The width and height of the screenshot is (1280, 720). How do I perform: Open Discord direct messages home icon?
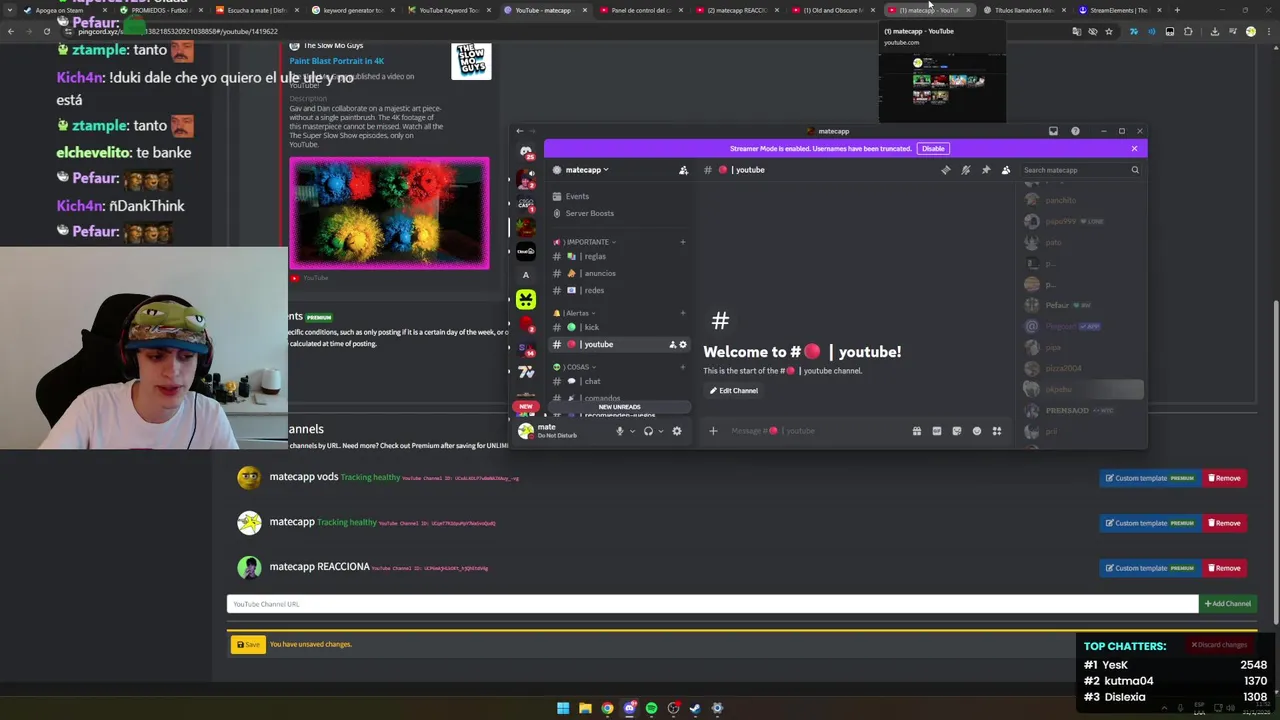(526, 152)
